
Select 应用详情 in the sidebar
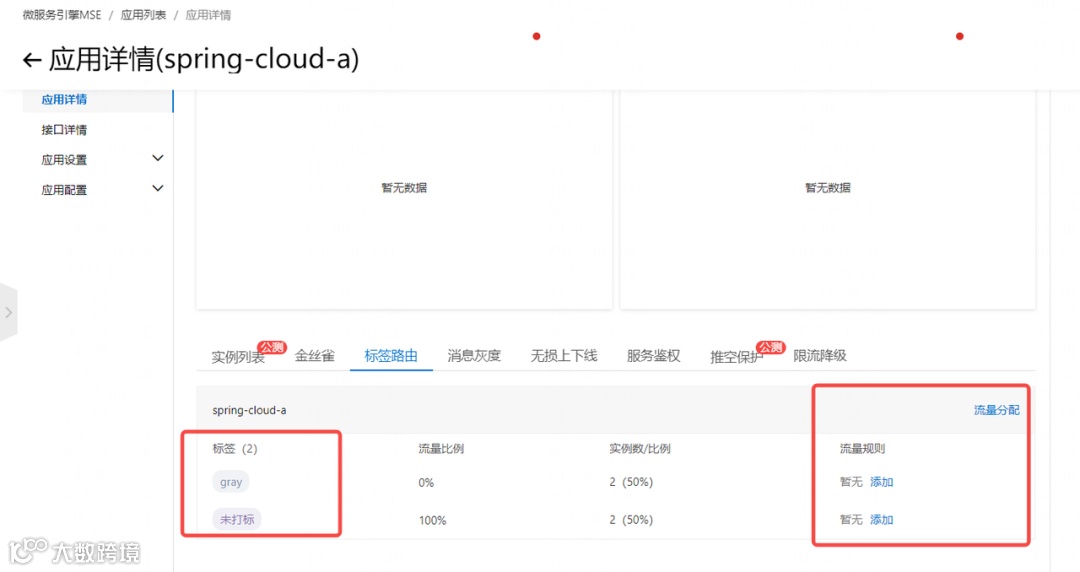pyautogui.click(x=64, y=99)
